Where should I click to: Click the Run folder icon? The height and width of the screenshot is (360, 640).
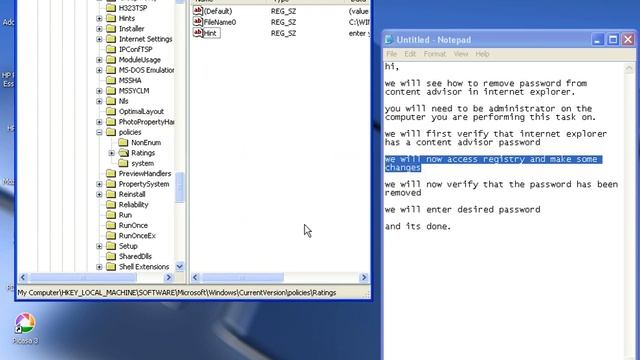point(111,215)
